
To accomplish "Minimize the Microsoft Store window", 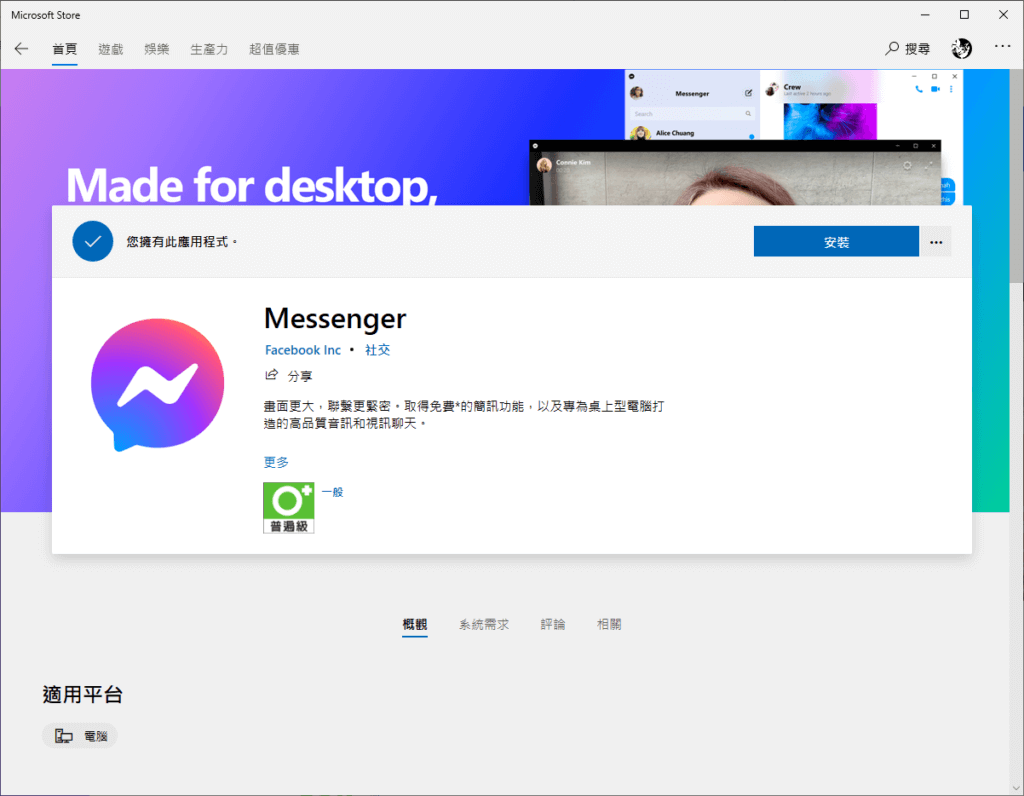I will (925, 14).
